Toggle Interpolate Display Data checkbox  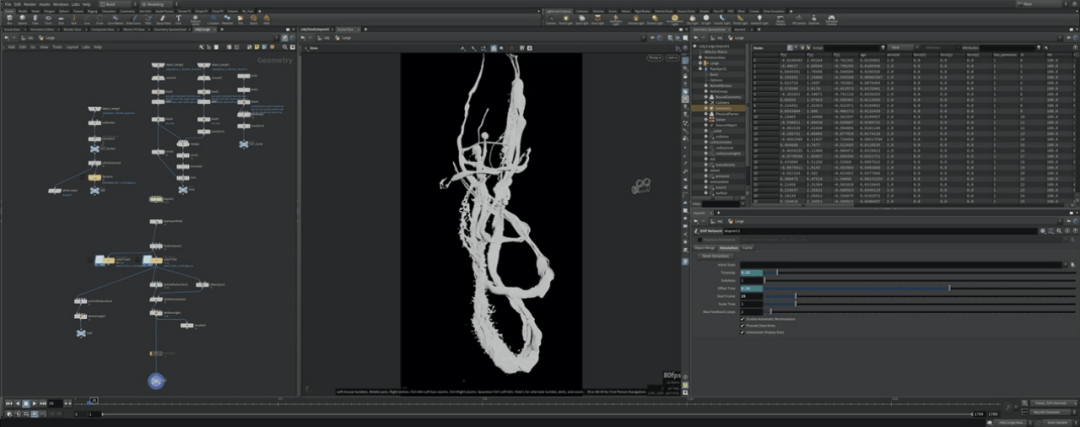tap(743, 333)
